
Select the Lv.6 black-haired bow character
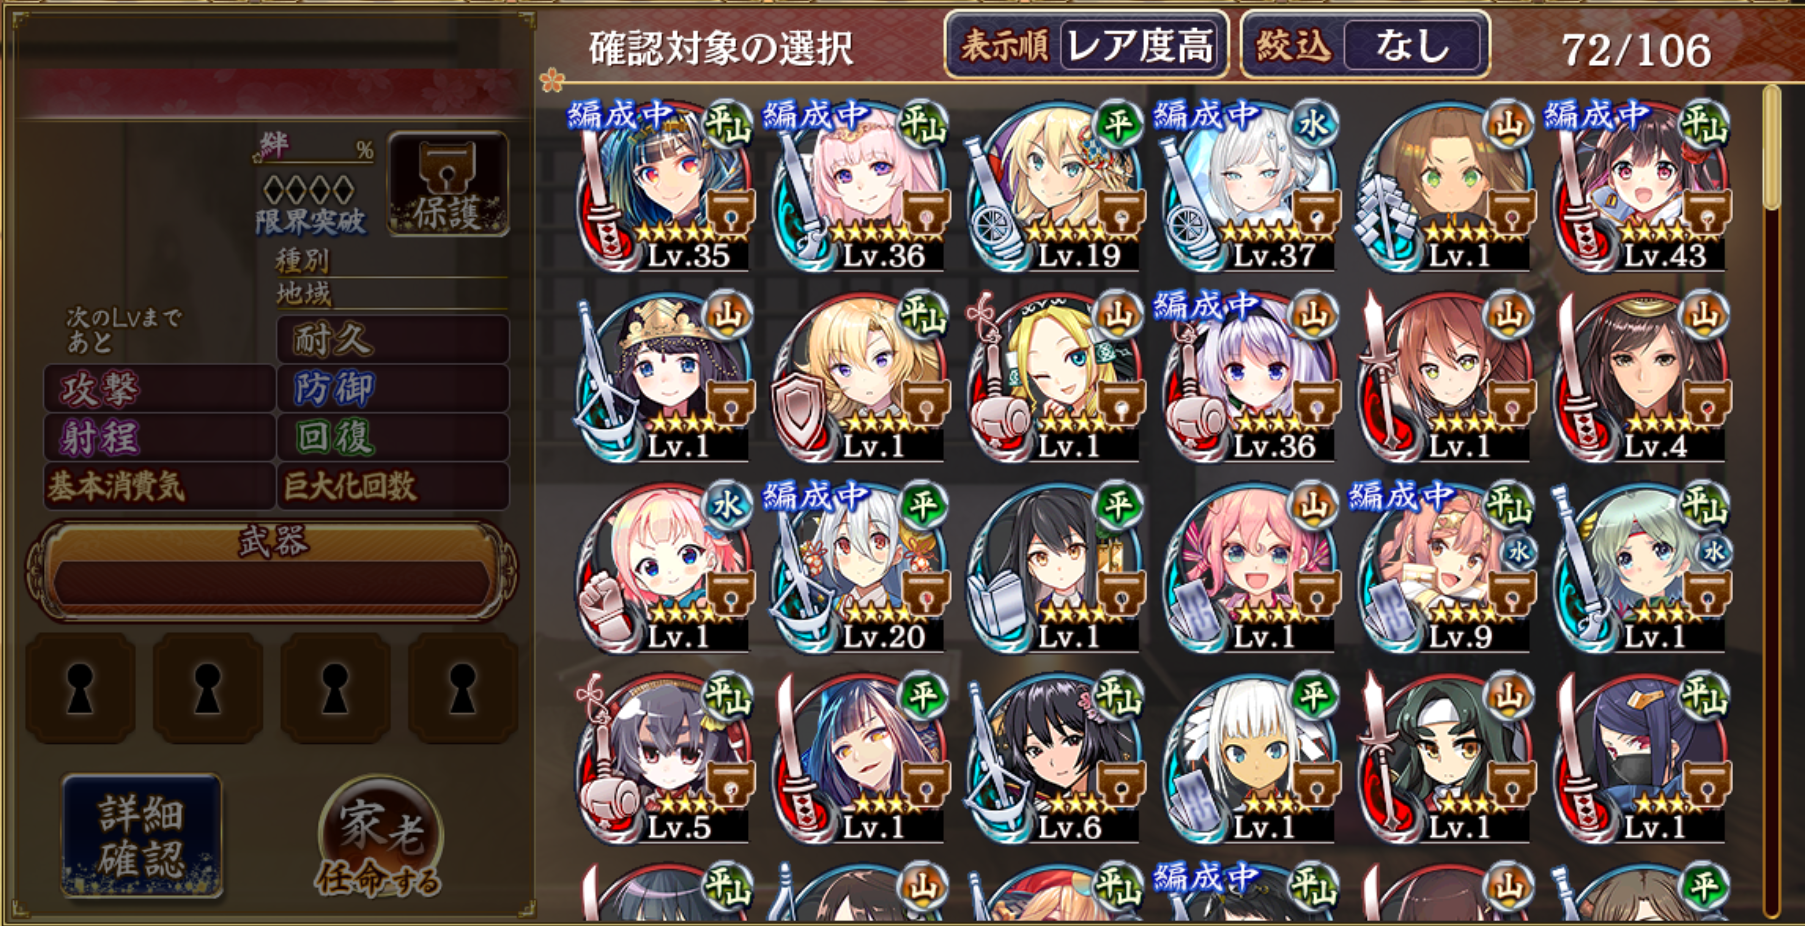1054,758
